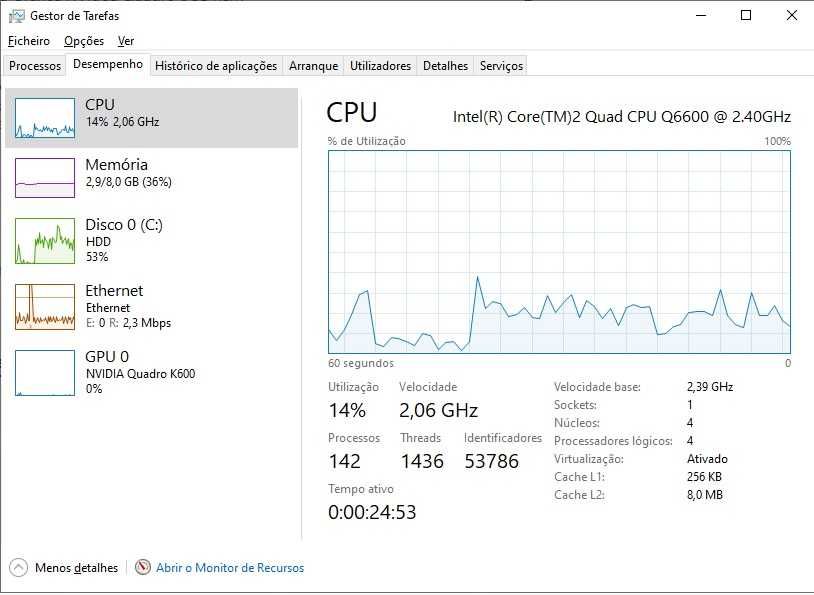Screen dimensions: 814x595
Task: Maximize the Gestor de Tarefas window
Action: pyautogui.click(x=746, y=15)
